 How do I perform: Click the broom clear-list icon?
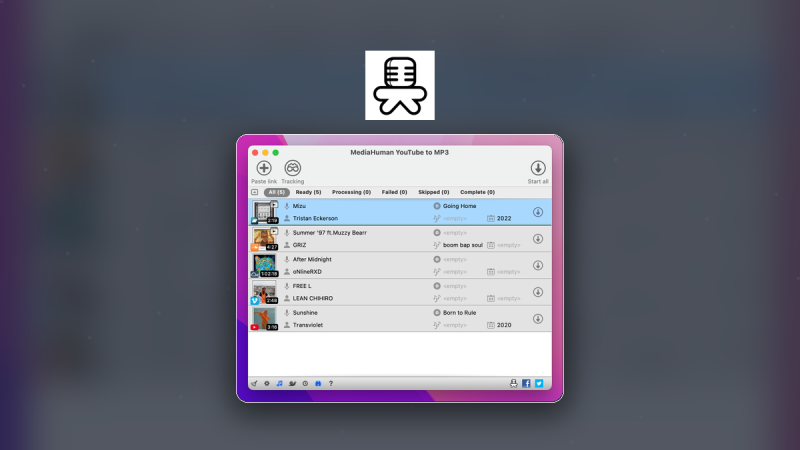[254, 383]
